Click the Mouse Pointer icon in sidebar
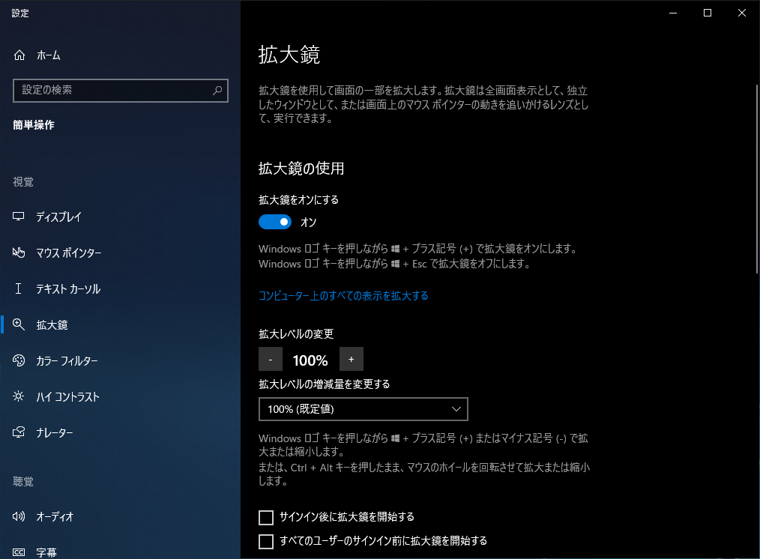 point(18,253)
